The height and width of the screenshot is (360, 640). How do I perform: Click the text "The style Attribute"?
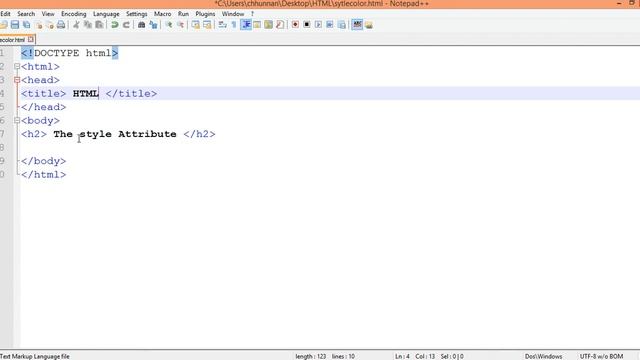[115, 134]
